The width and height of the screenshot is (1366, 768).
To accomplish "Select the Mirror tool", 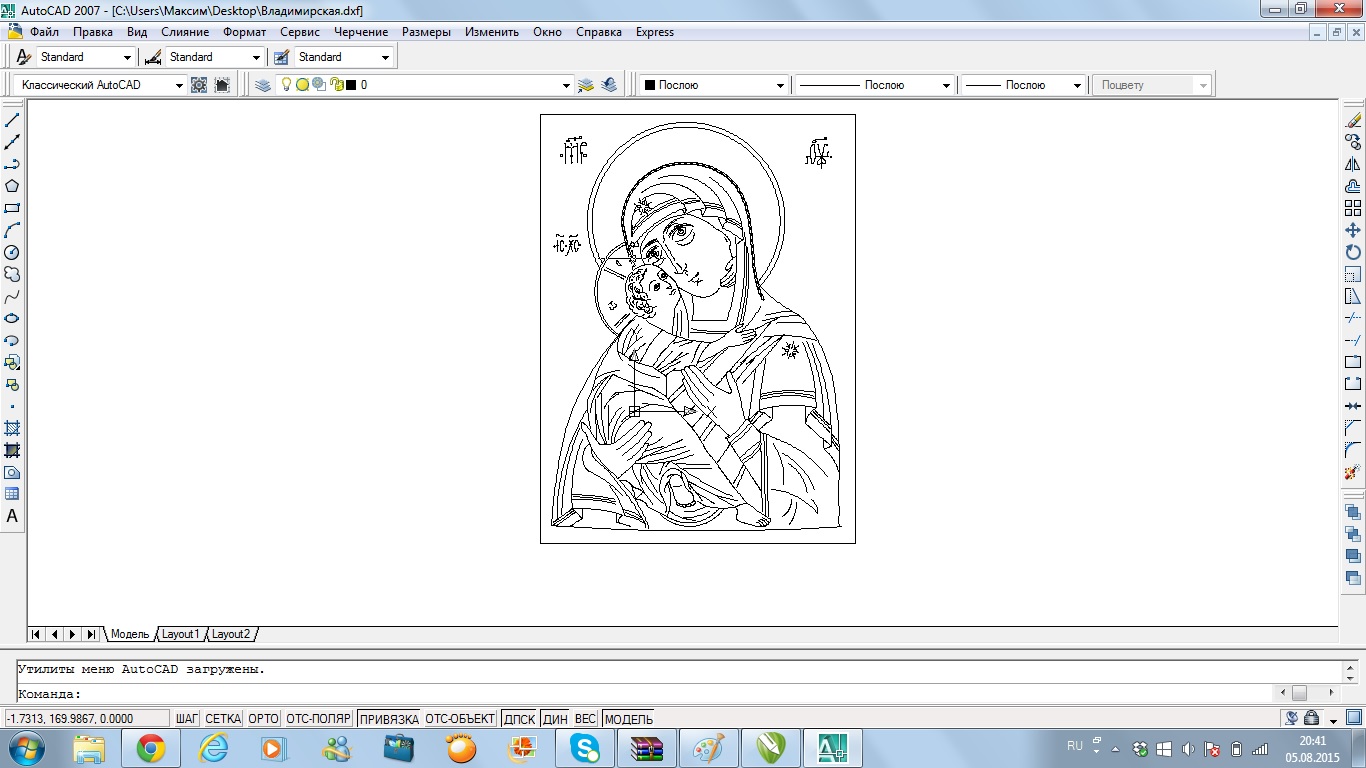I will tap(1353, 164).
